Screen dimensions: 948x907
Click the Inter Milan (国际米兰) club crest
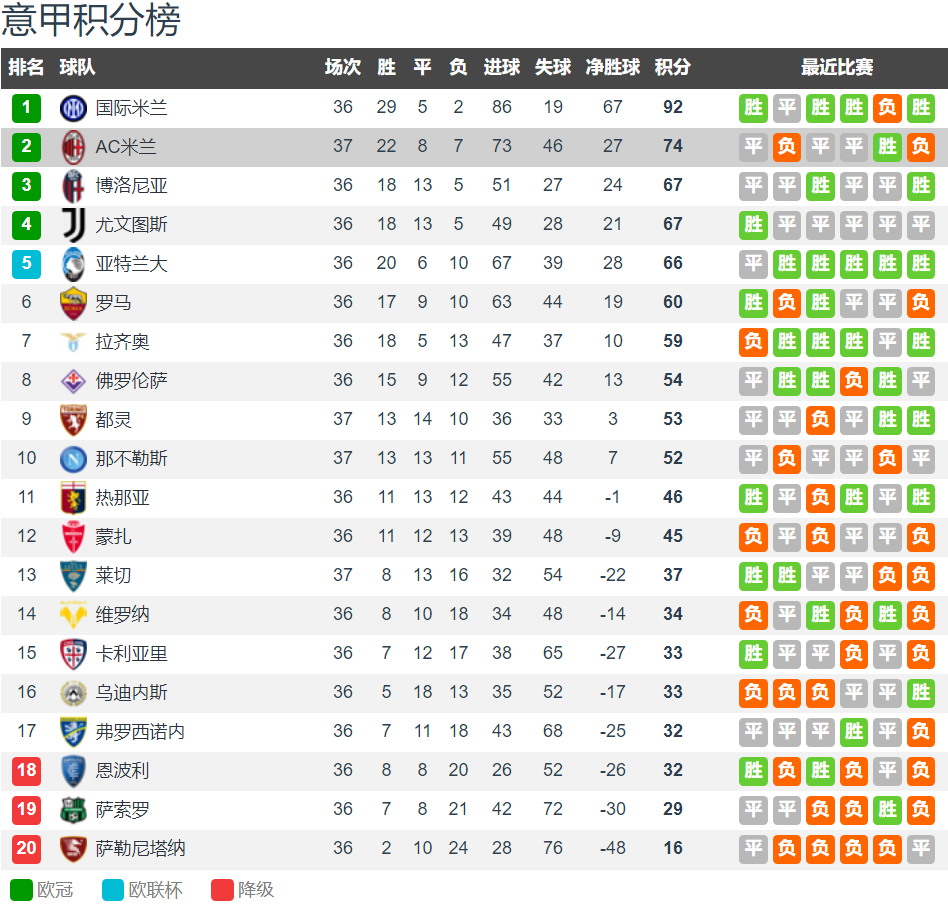(x=73, y=107)
